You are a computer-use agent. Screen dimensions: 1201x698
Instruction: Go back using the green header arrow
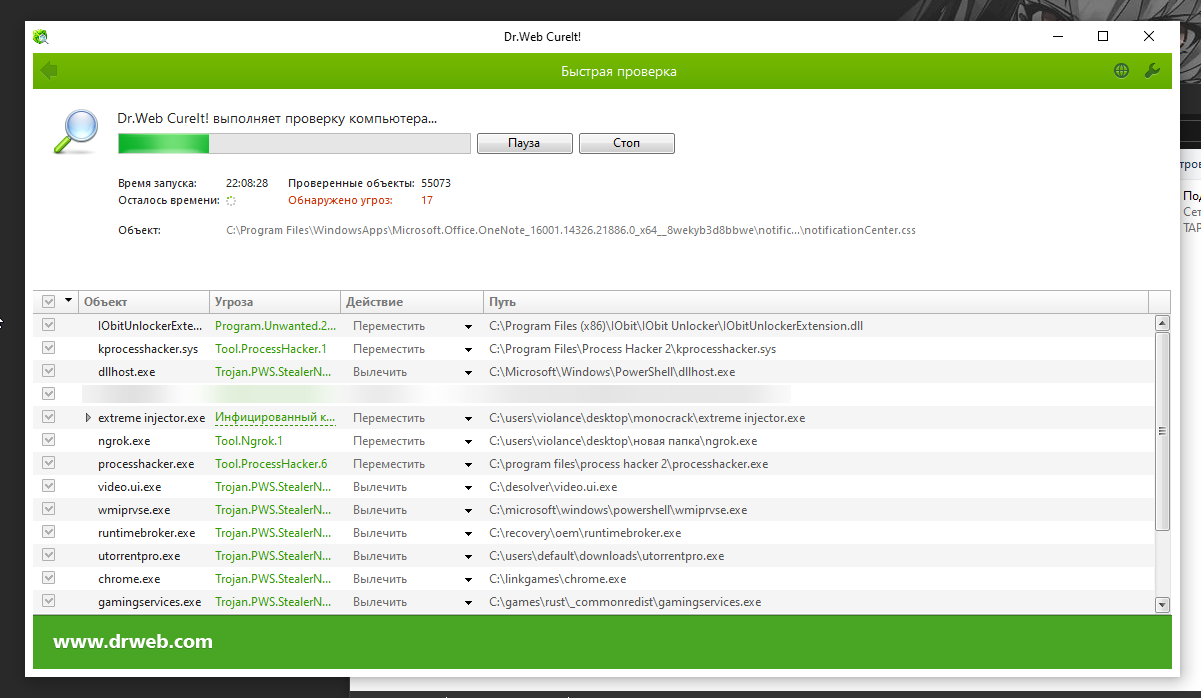49,71
